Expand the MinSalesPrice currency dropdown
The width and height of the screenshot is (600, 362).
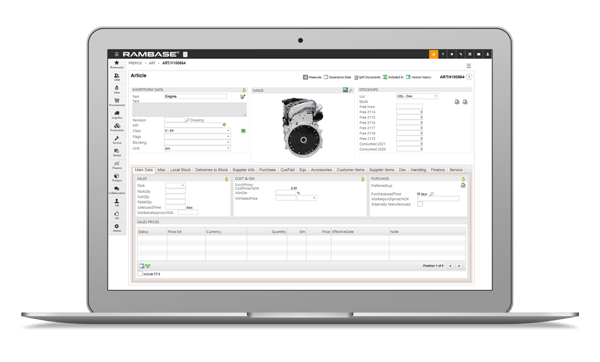point(307,198)
